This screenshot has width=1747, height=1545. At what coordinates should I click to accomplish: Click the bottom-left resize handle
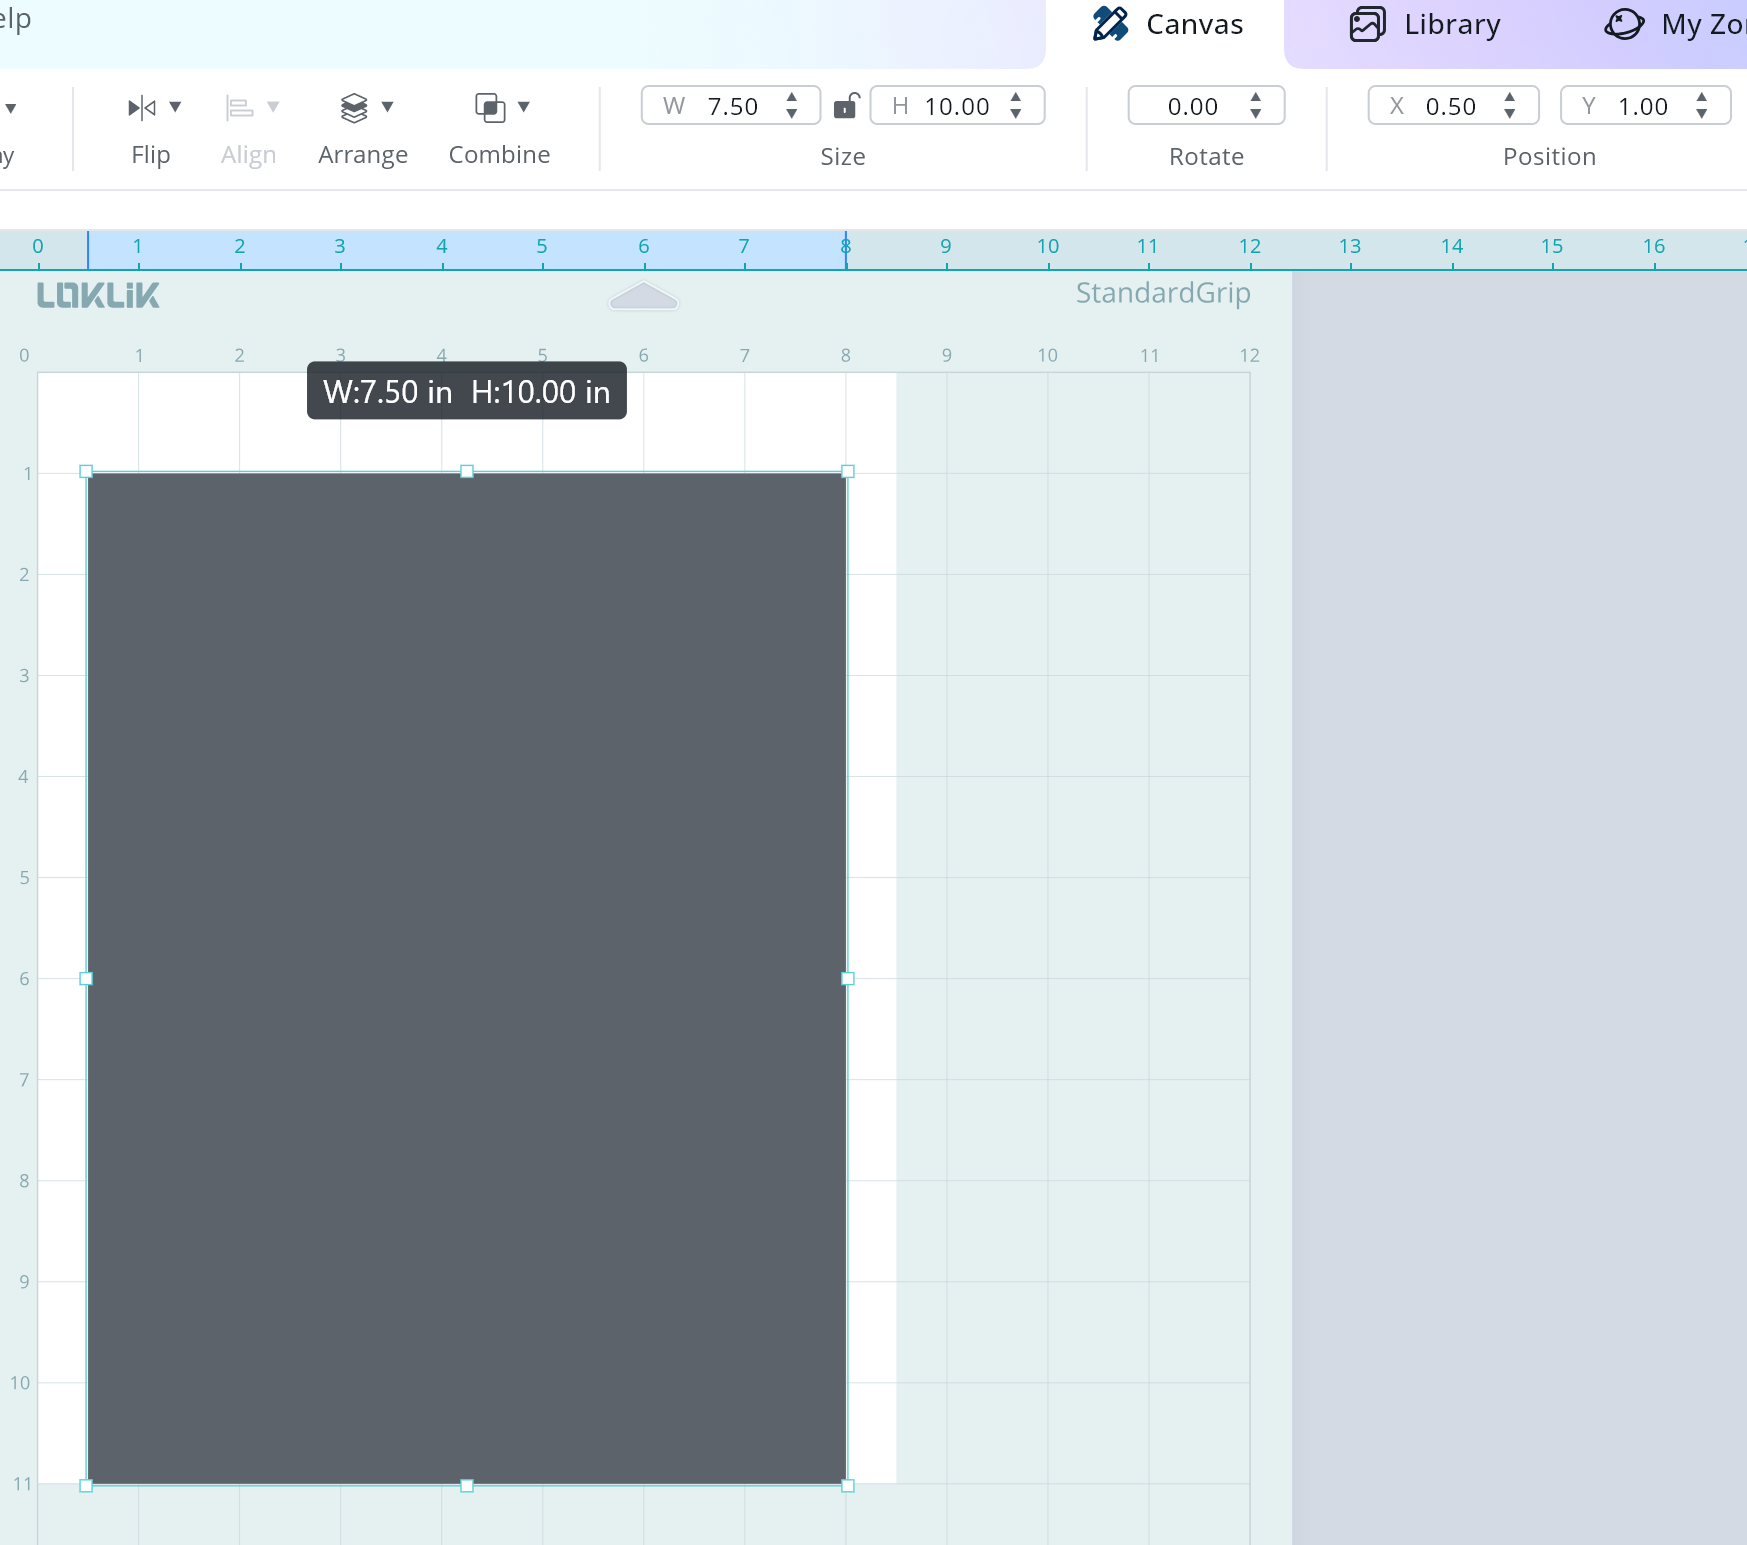tap(86, 1486)
